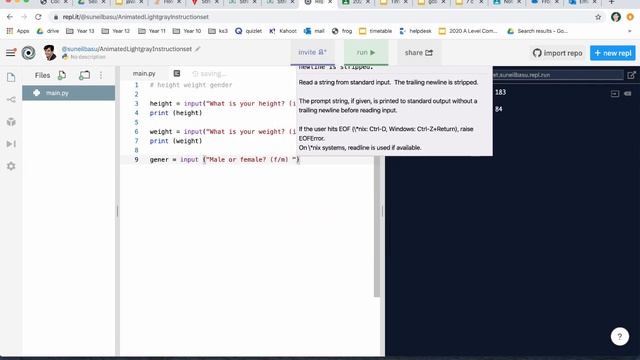Screen dimensions: 640x360
Task: Clear the console output icon
Action: (x=628, y=93)
